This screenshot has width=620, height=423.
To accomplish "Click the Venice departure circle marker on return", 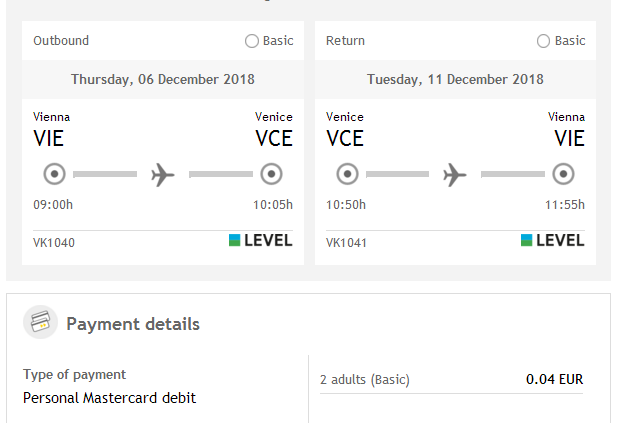I will pyautogui.click(x=347, y=174).
